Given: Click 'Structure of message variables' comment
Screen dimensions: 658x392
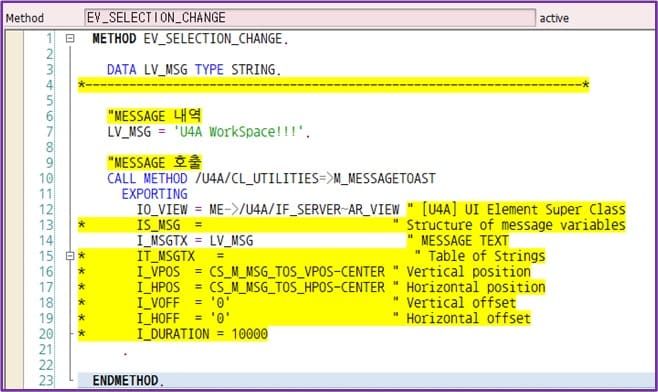Looking at the screenshot, I should (x=516, y=225).
